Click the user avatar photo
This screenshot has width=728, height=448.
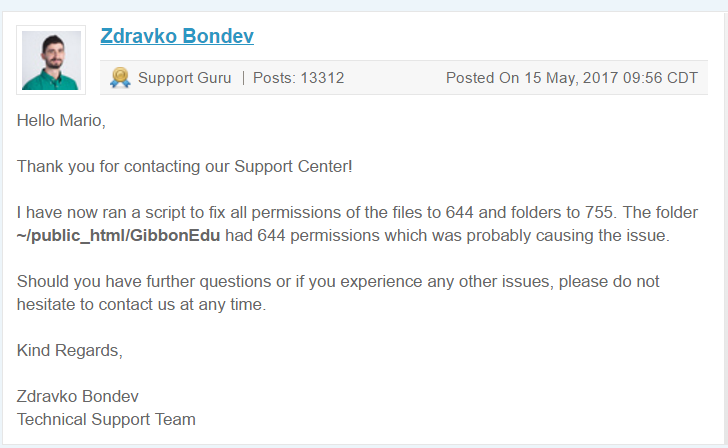[x=51, y=60]
